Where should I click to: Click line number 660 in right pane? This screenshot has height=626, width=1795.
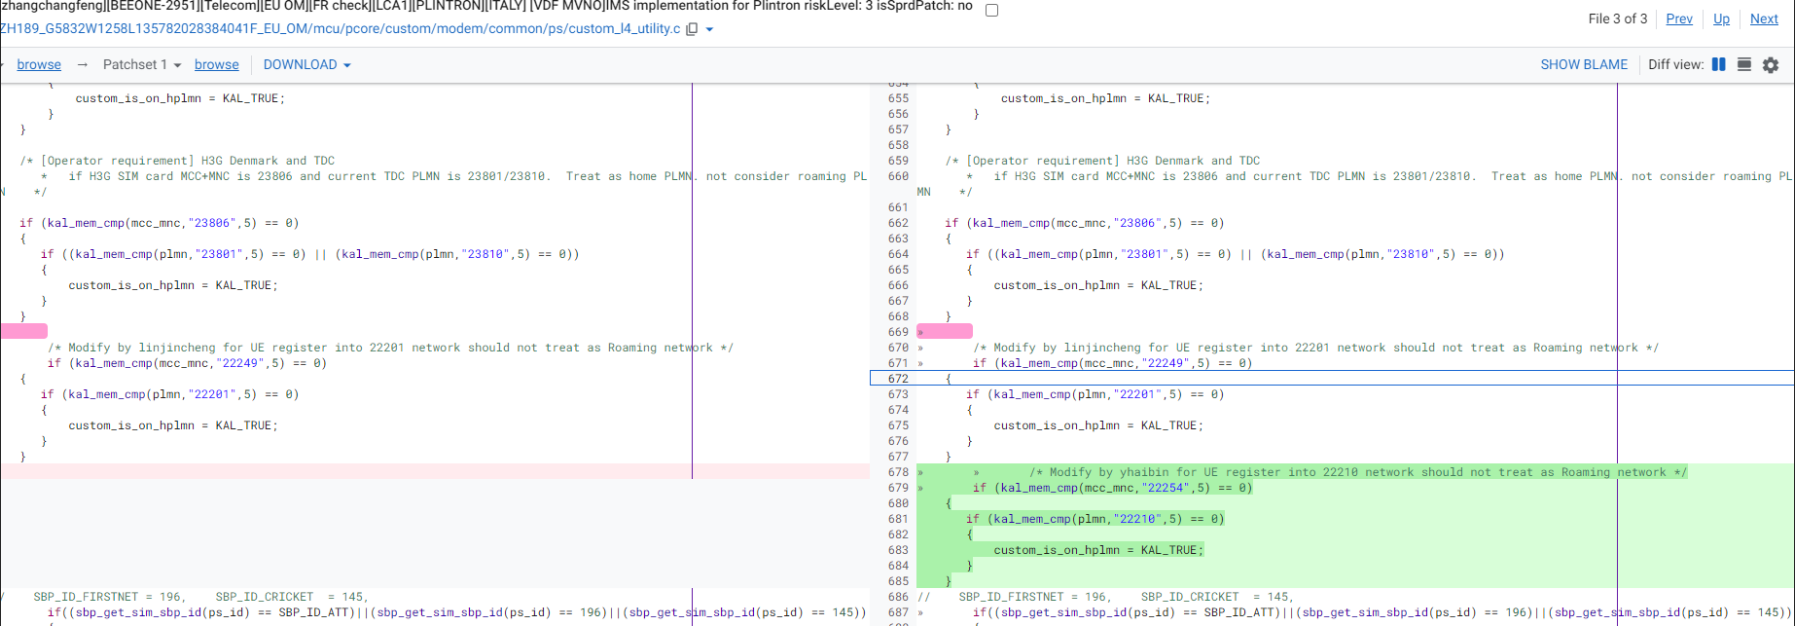(x=898, y=176)
